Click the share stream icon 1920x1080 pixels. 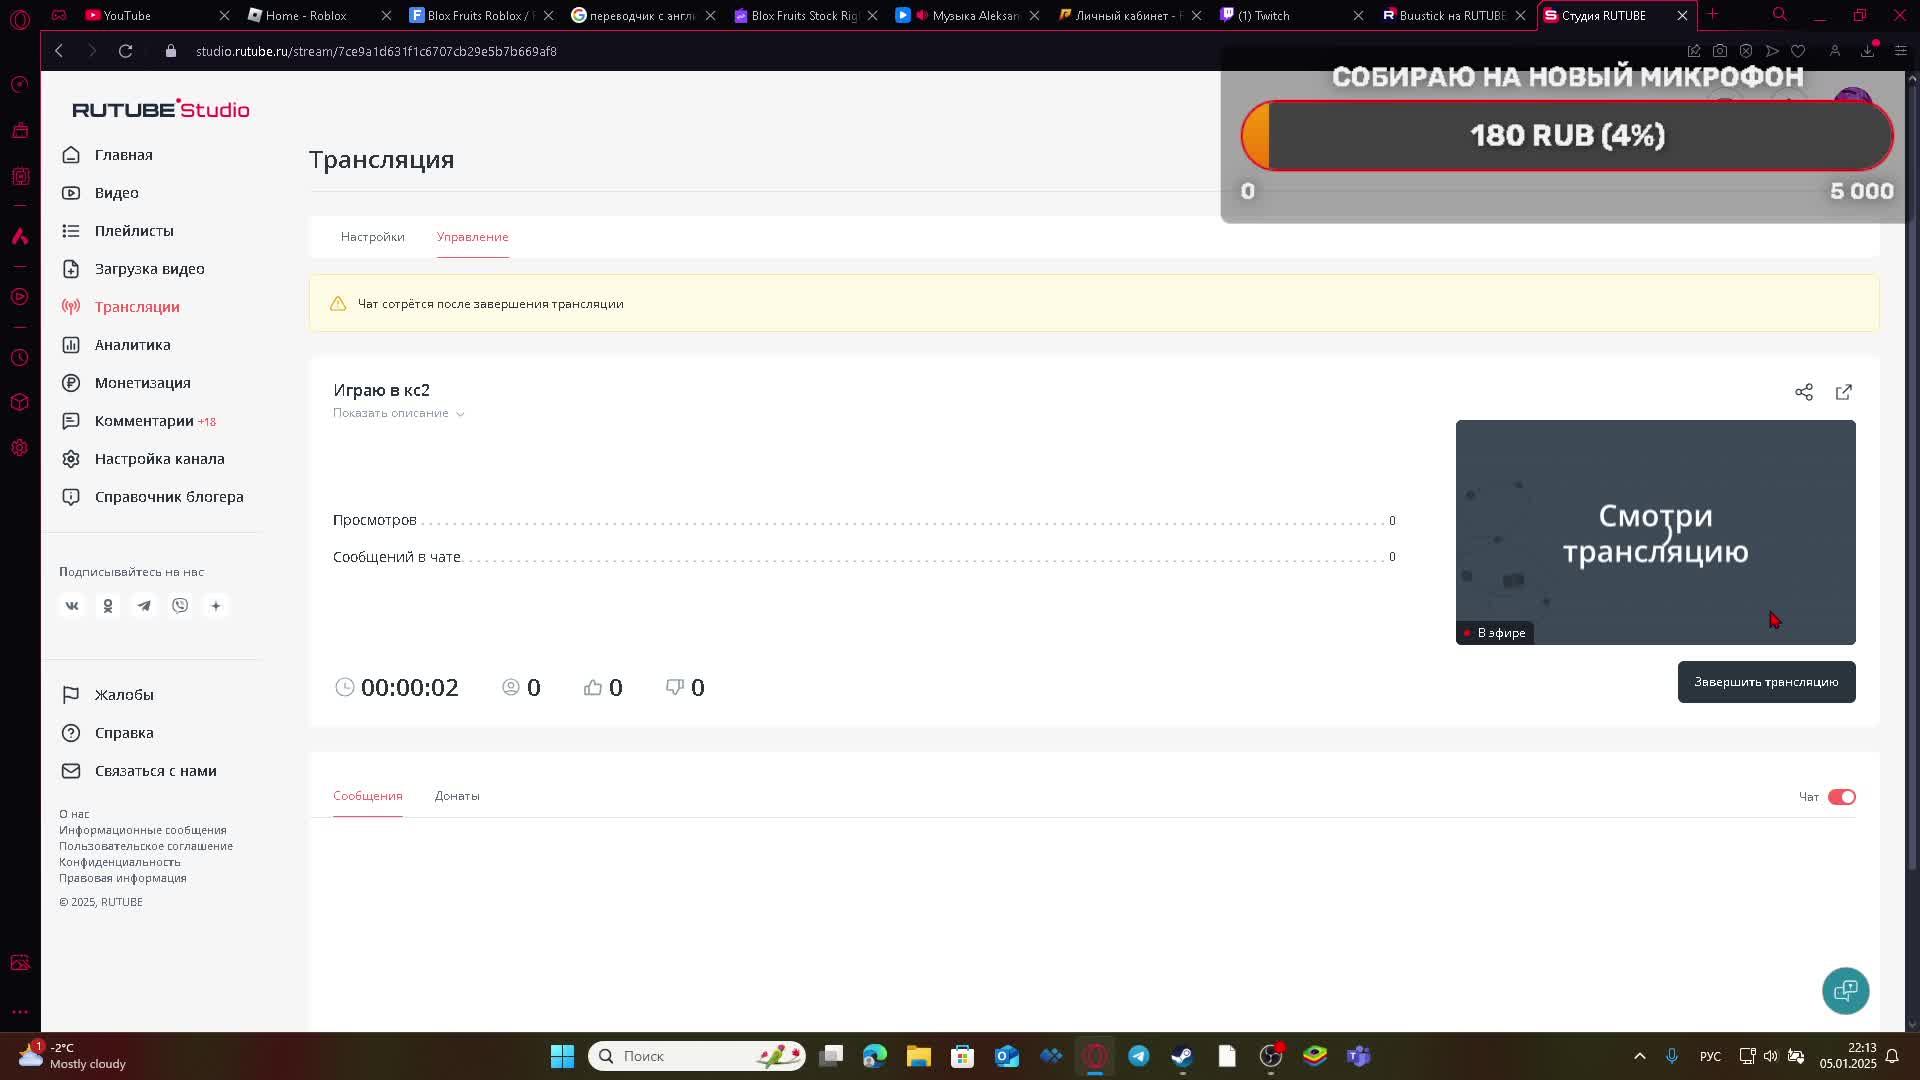click(1803, 392)
